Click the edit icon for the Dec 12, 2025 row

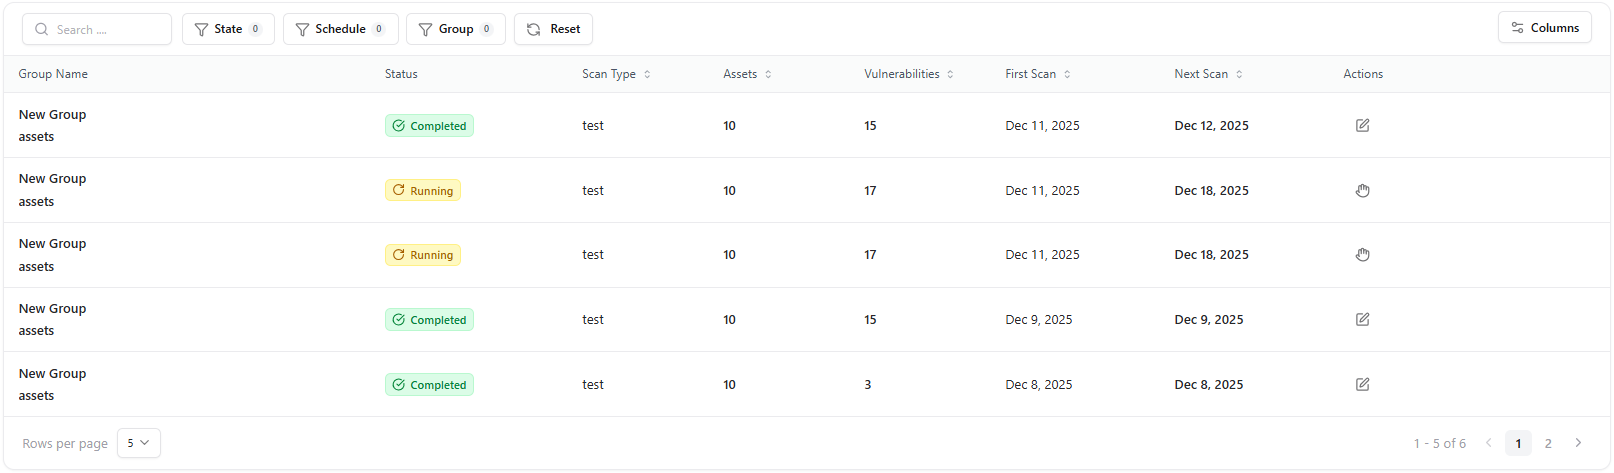(x=1362, y=126)
